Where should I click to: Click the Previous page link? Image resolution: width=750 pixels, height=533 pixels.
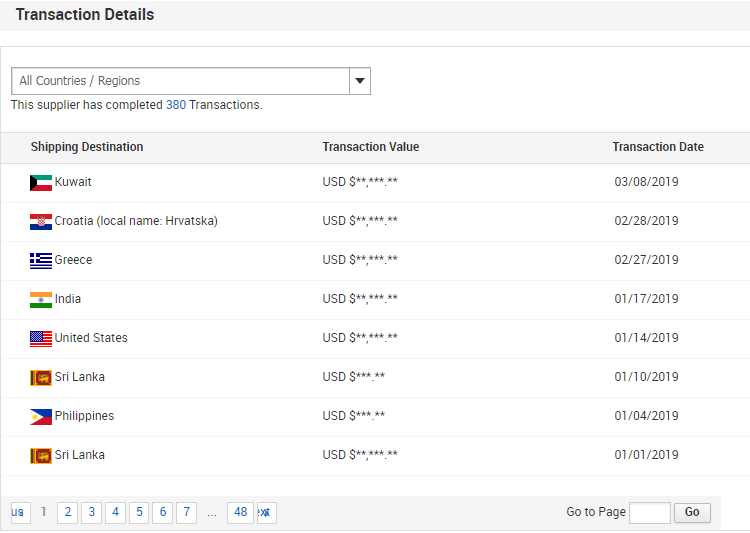pos(18,513)
